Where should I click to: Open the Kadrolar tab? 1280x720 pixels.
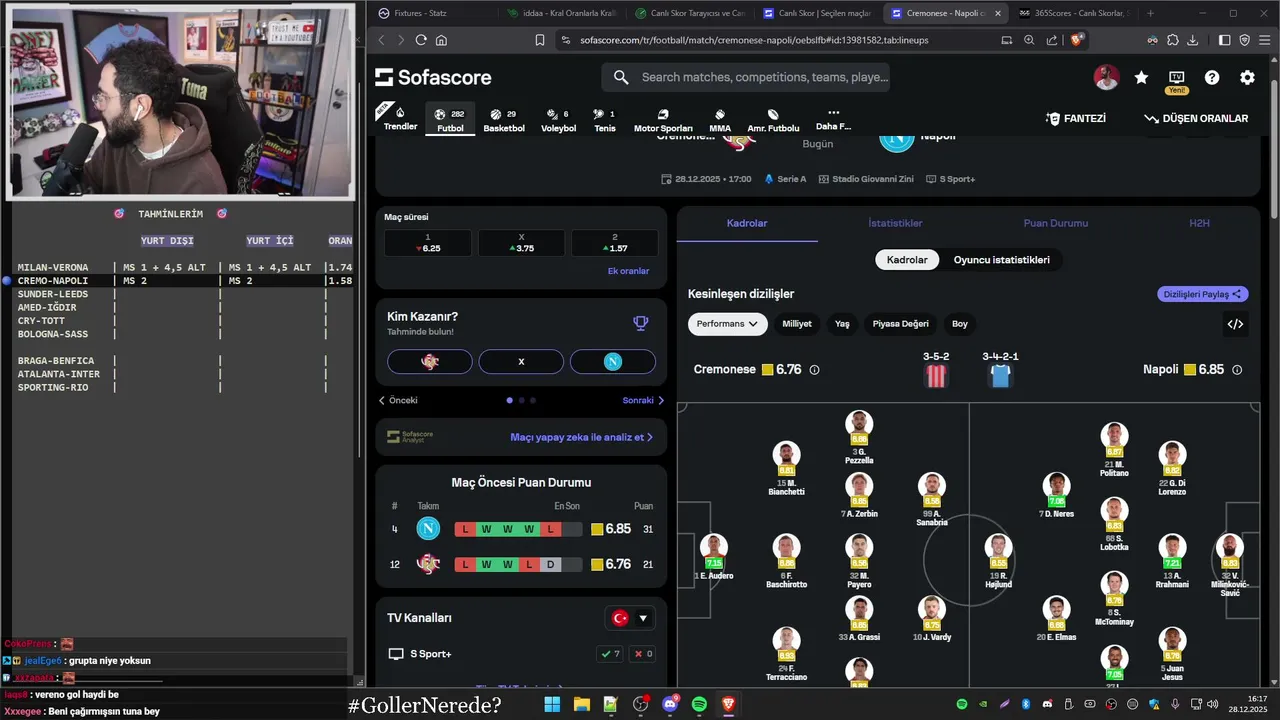pos(747,223)
